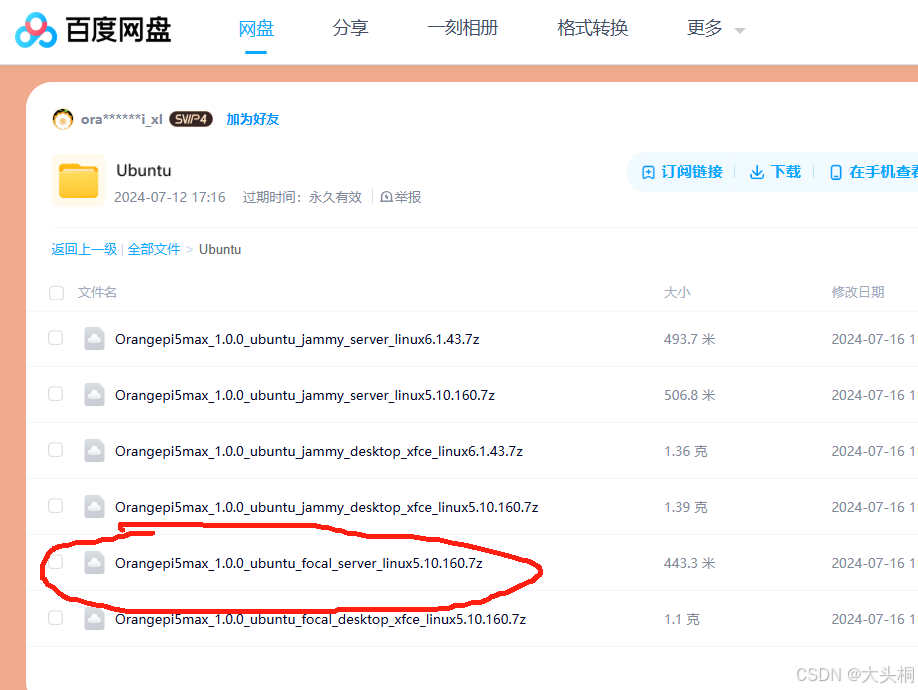Click the 1.39 克 size value

[x=685, y=507]
